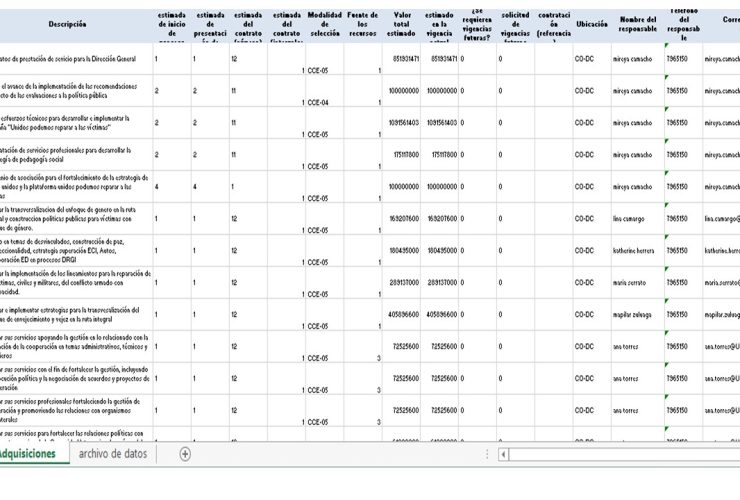Select the 'Dirección General' description cell

pyautogui.click(x=76, y=59)
